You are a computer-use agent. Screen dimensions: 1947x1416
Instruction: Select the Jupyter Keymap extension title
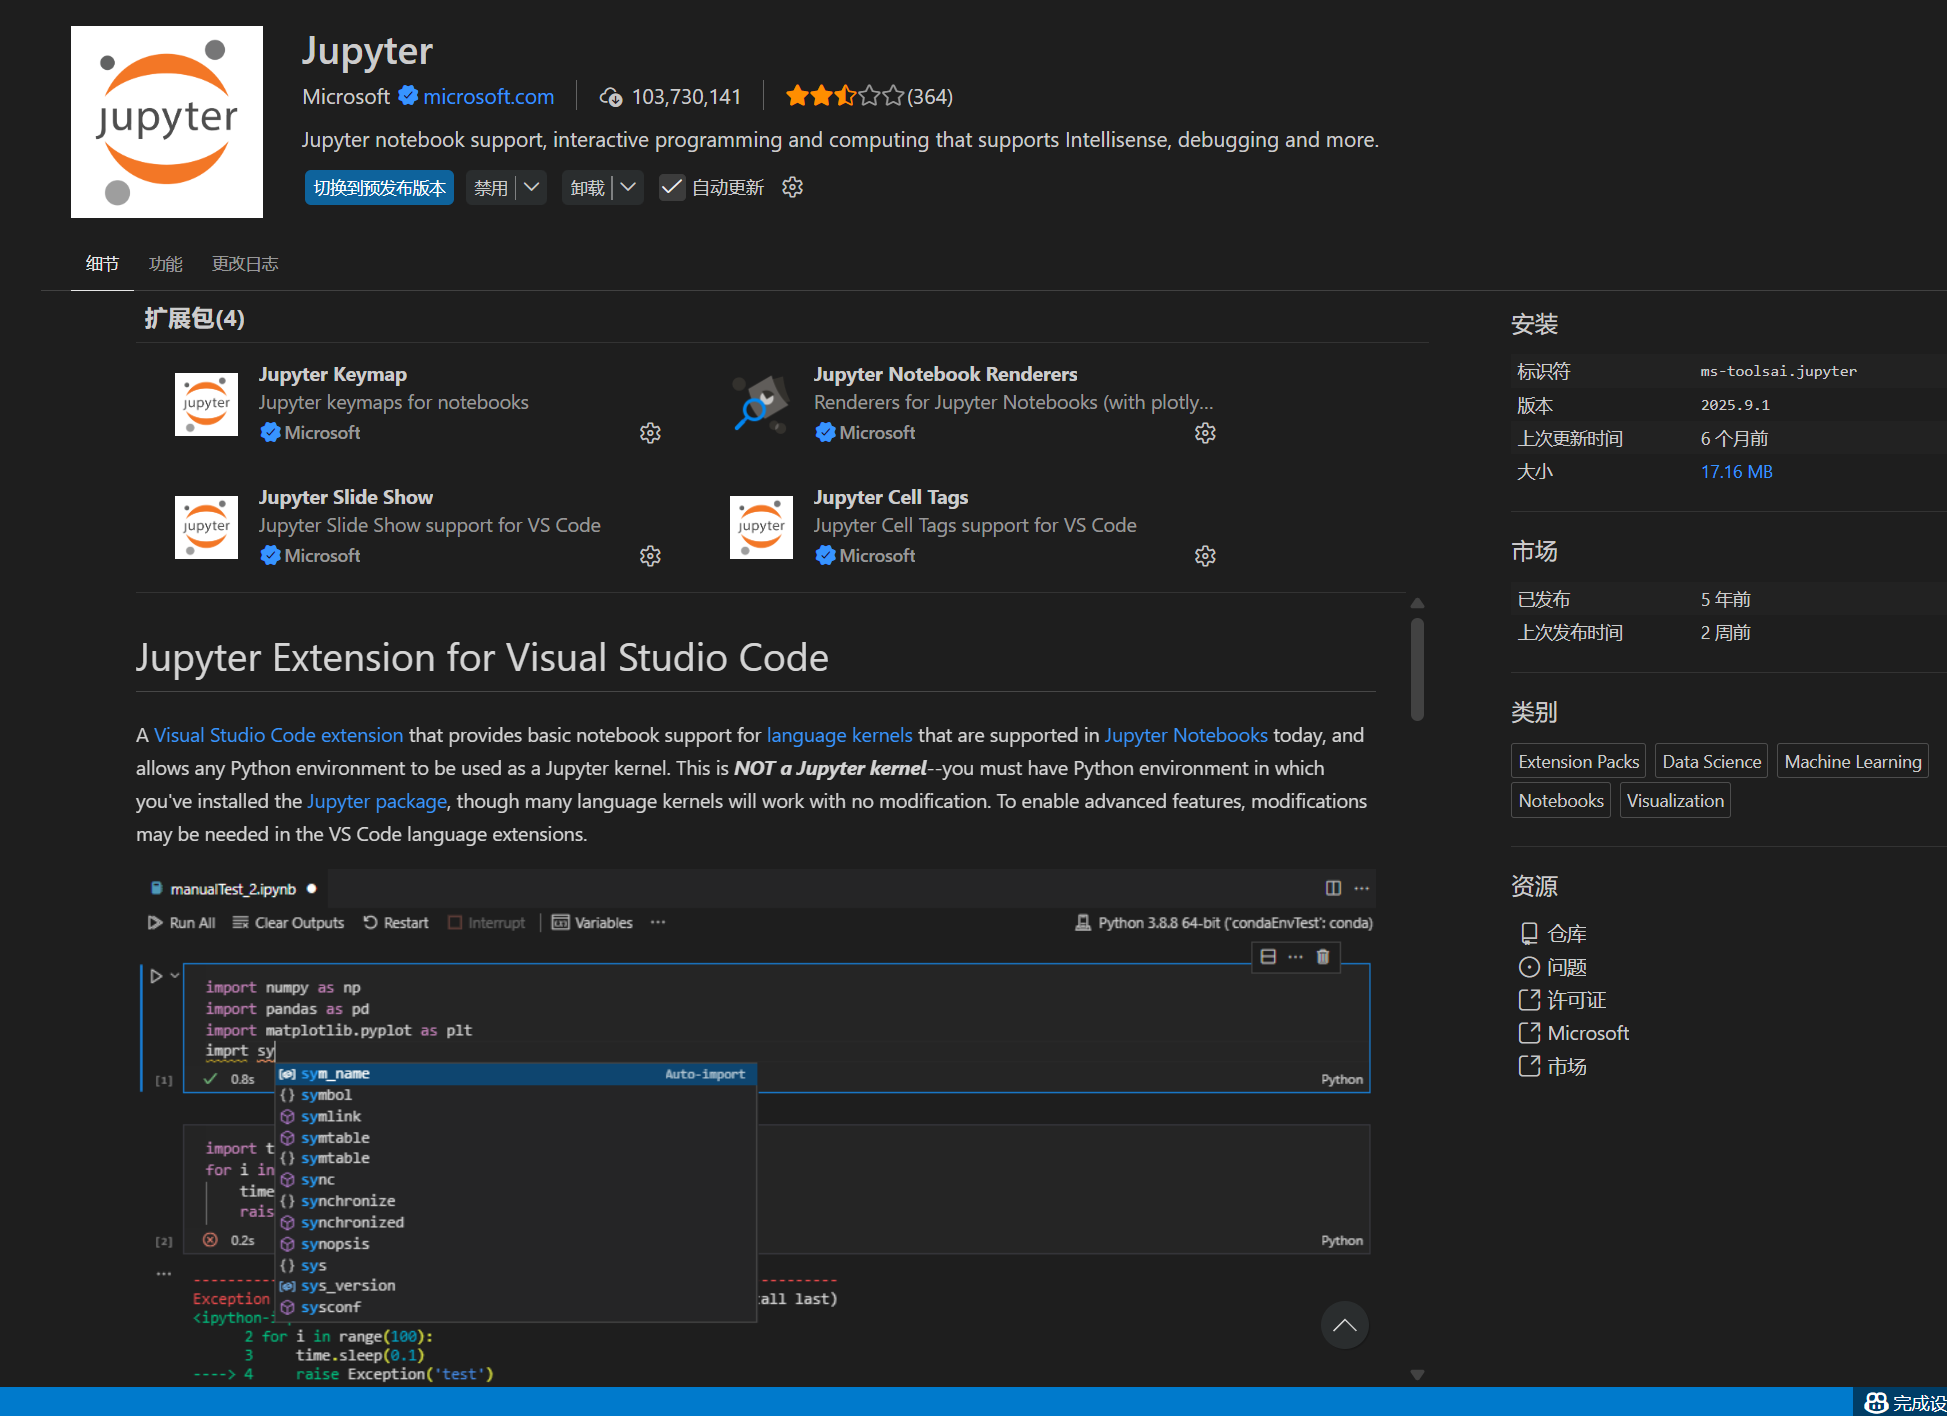[x=333, y=374]
